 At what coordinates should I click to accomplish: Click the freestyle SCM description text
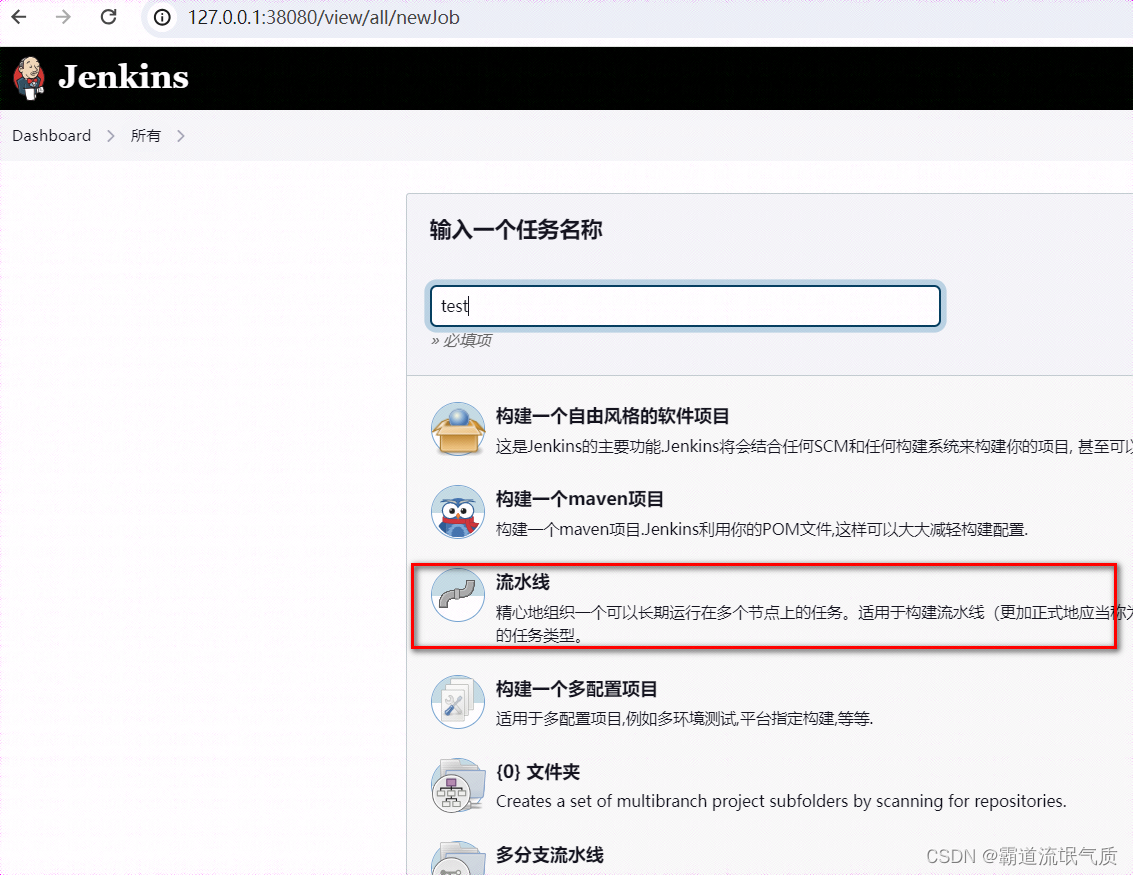coord(814,447)
